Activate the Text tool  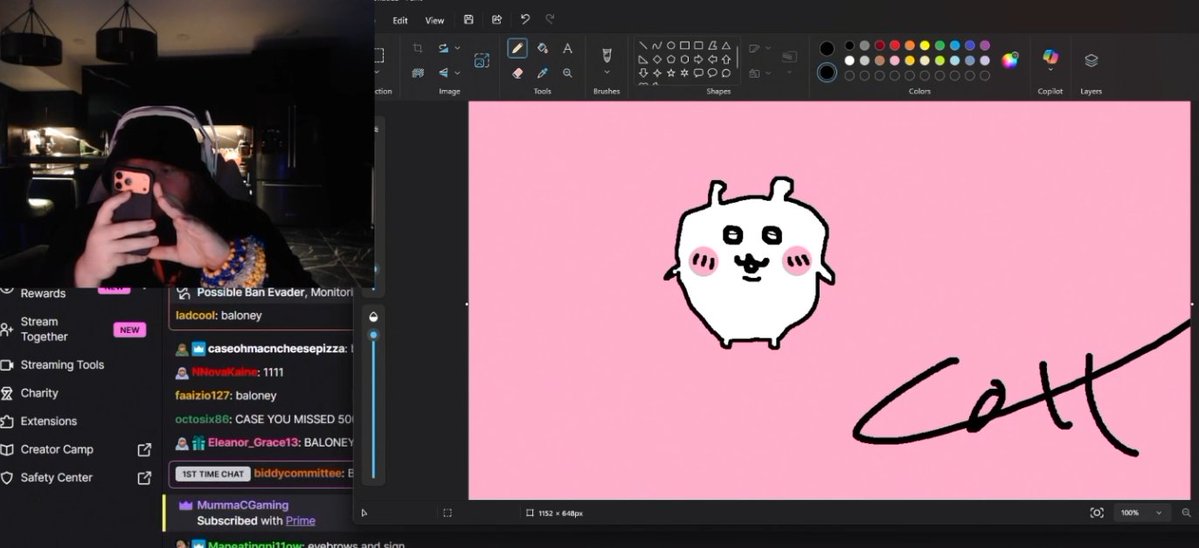click(567, 48)
